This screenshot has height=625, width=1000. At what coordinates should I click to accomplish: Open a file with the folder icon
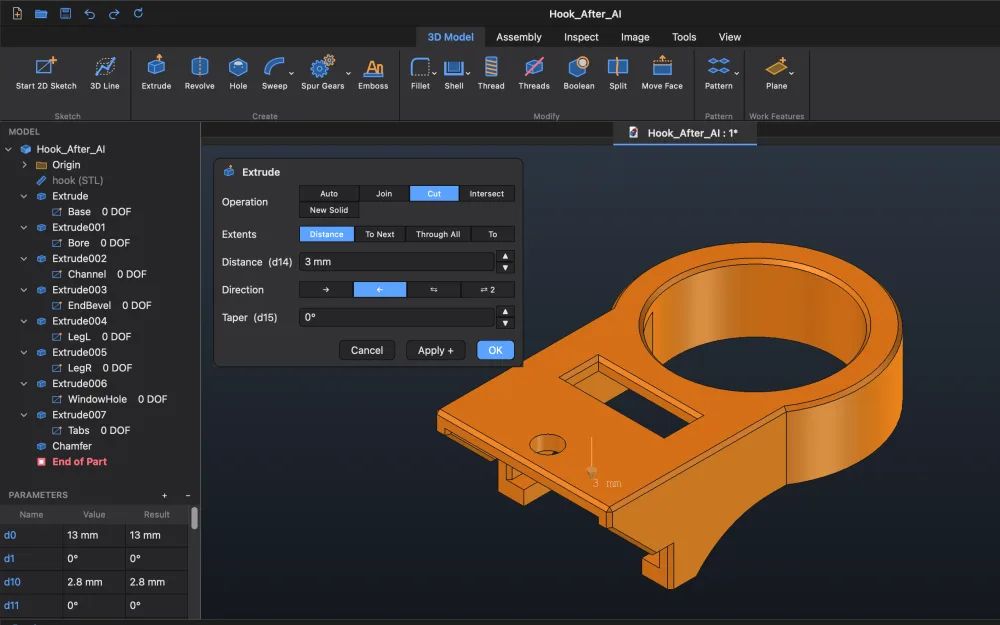click(x=41, y=13)
